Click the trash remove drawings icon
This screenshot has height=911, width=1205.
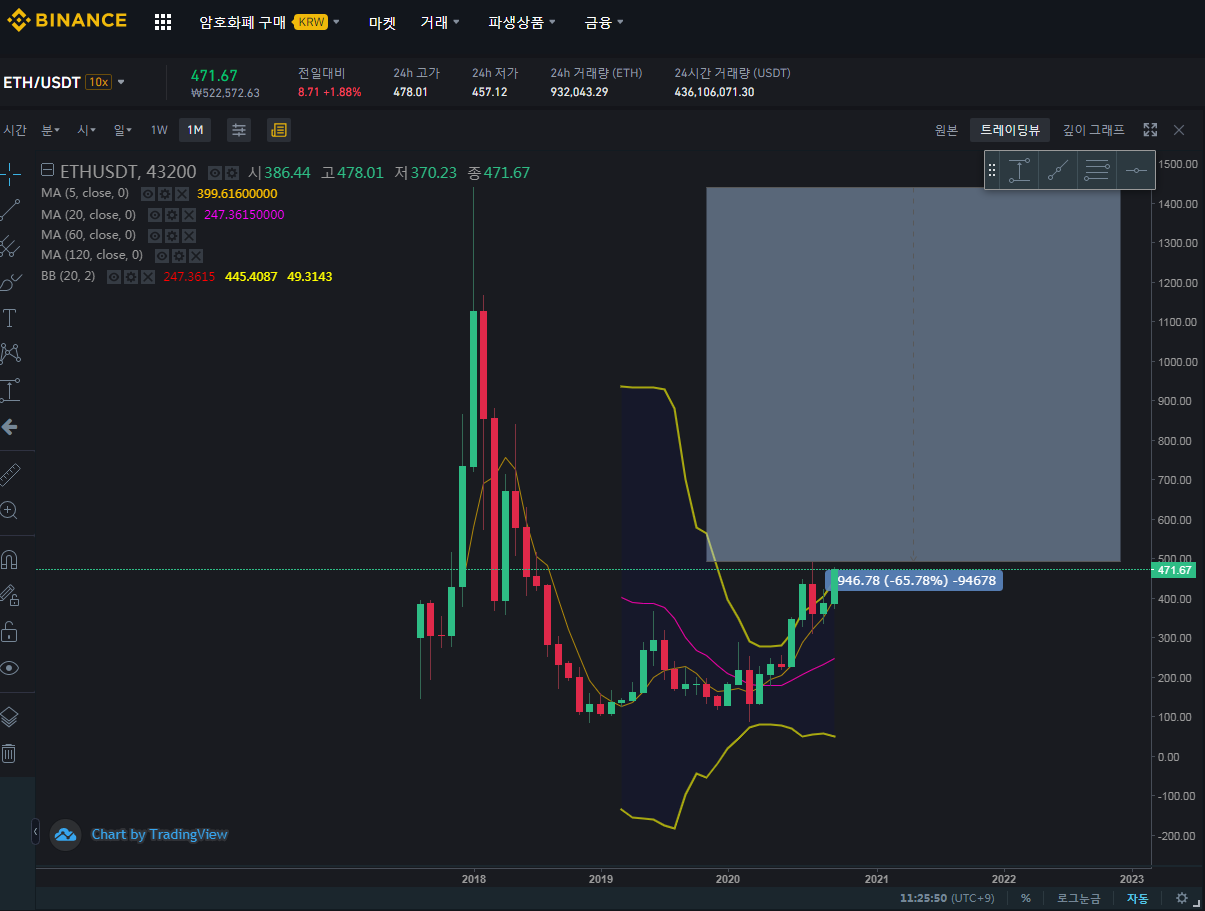click(x=9, y=753)
